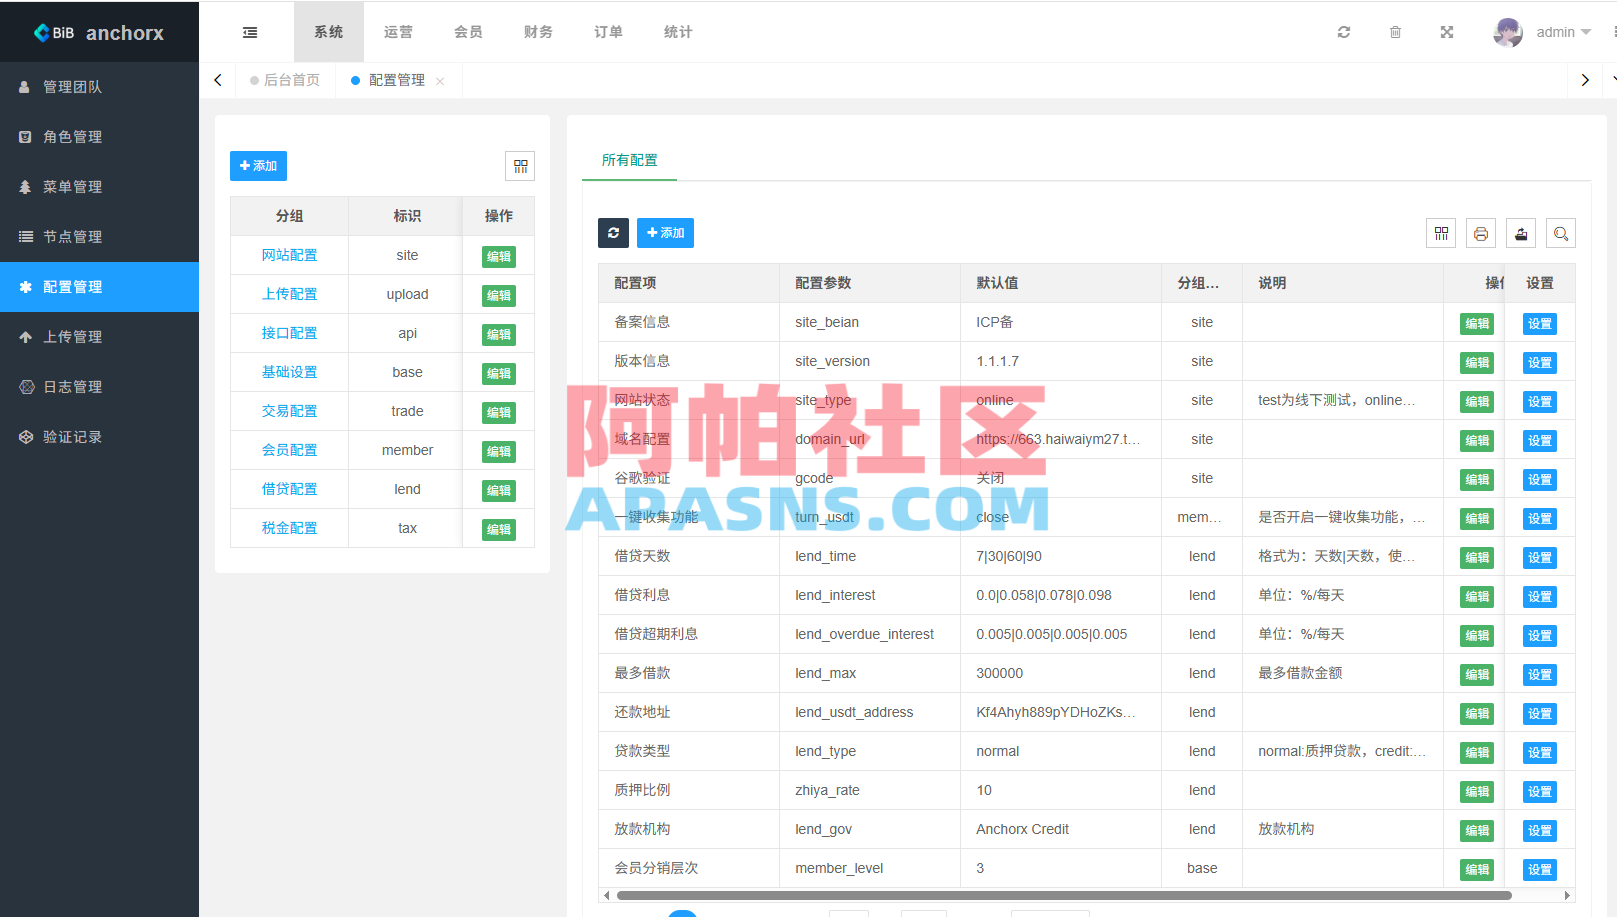Open the 统计 top menu
1617x917 pixels.
(x=678, y=32)
